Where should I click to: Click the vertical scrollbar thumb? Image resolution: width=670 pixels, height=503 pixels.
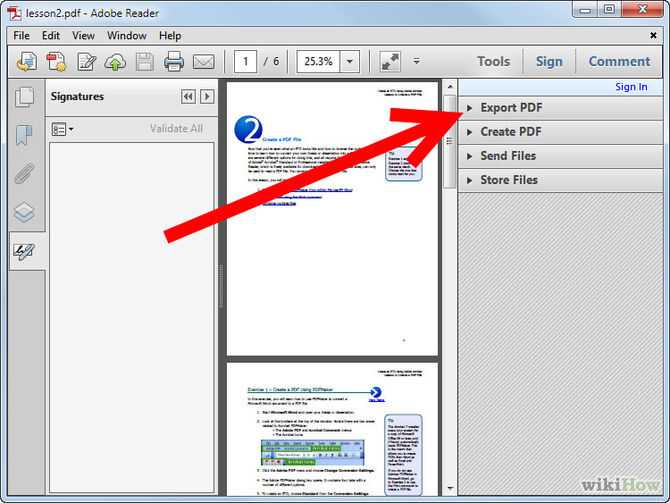450,142
